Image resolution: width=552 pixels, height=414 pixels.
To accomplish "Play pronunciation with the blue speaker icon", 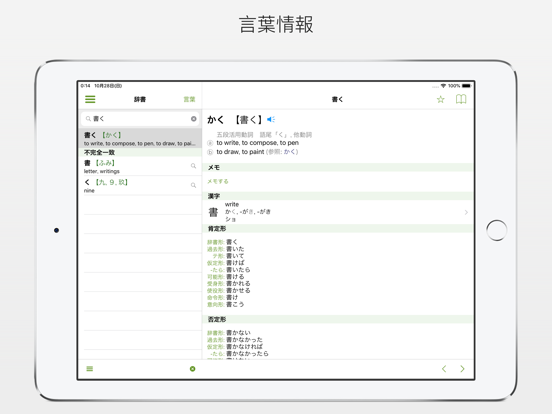I will (271, 119).
